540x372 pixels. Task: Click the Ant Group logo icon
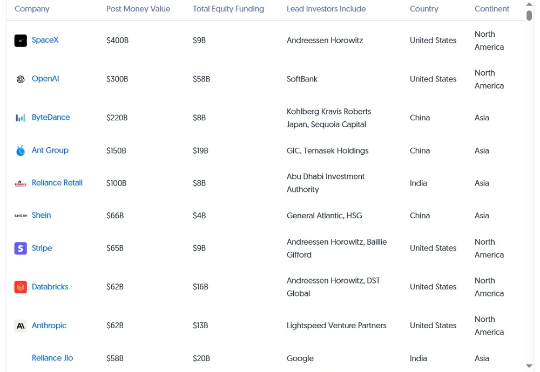click(20, 151)
